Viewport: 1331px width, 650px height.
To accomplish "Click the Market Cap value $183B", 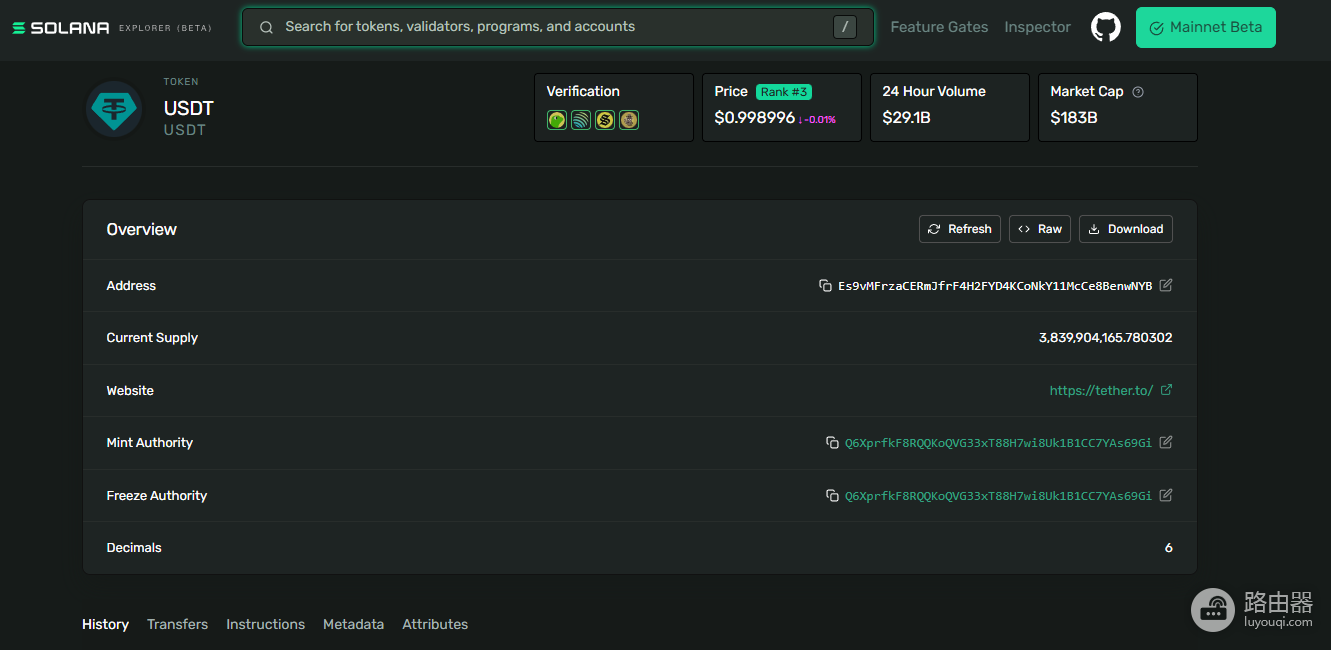I will [x=1074, y=118].
